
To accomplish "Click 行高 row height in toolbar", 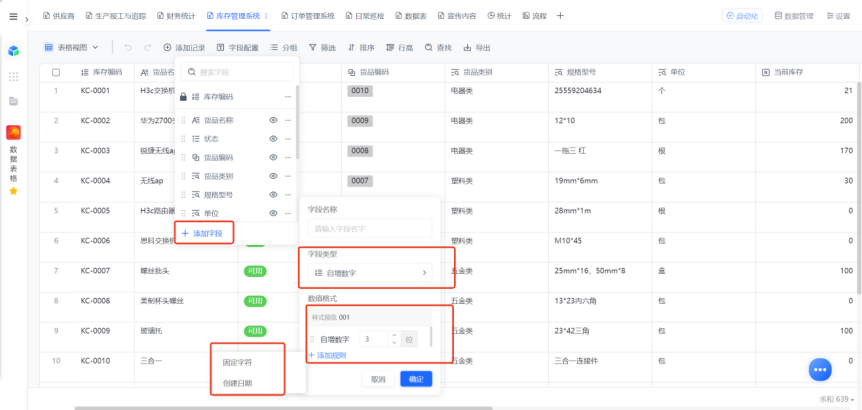I will point(400,48).
